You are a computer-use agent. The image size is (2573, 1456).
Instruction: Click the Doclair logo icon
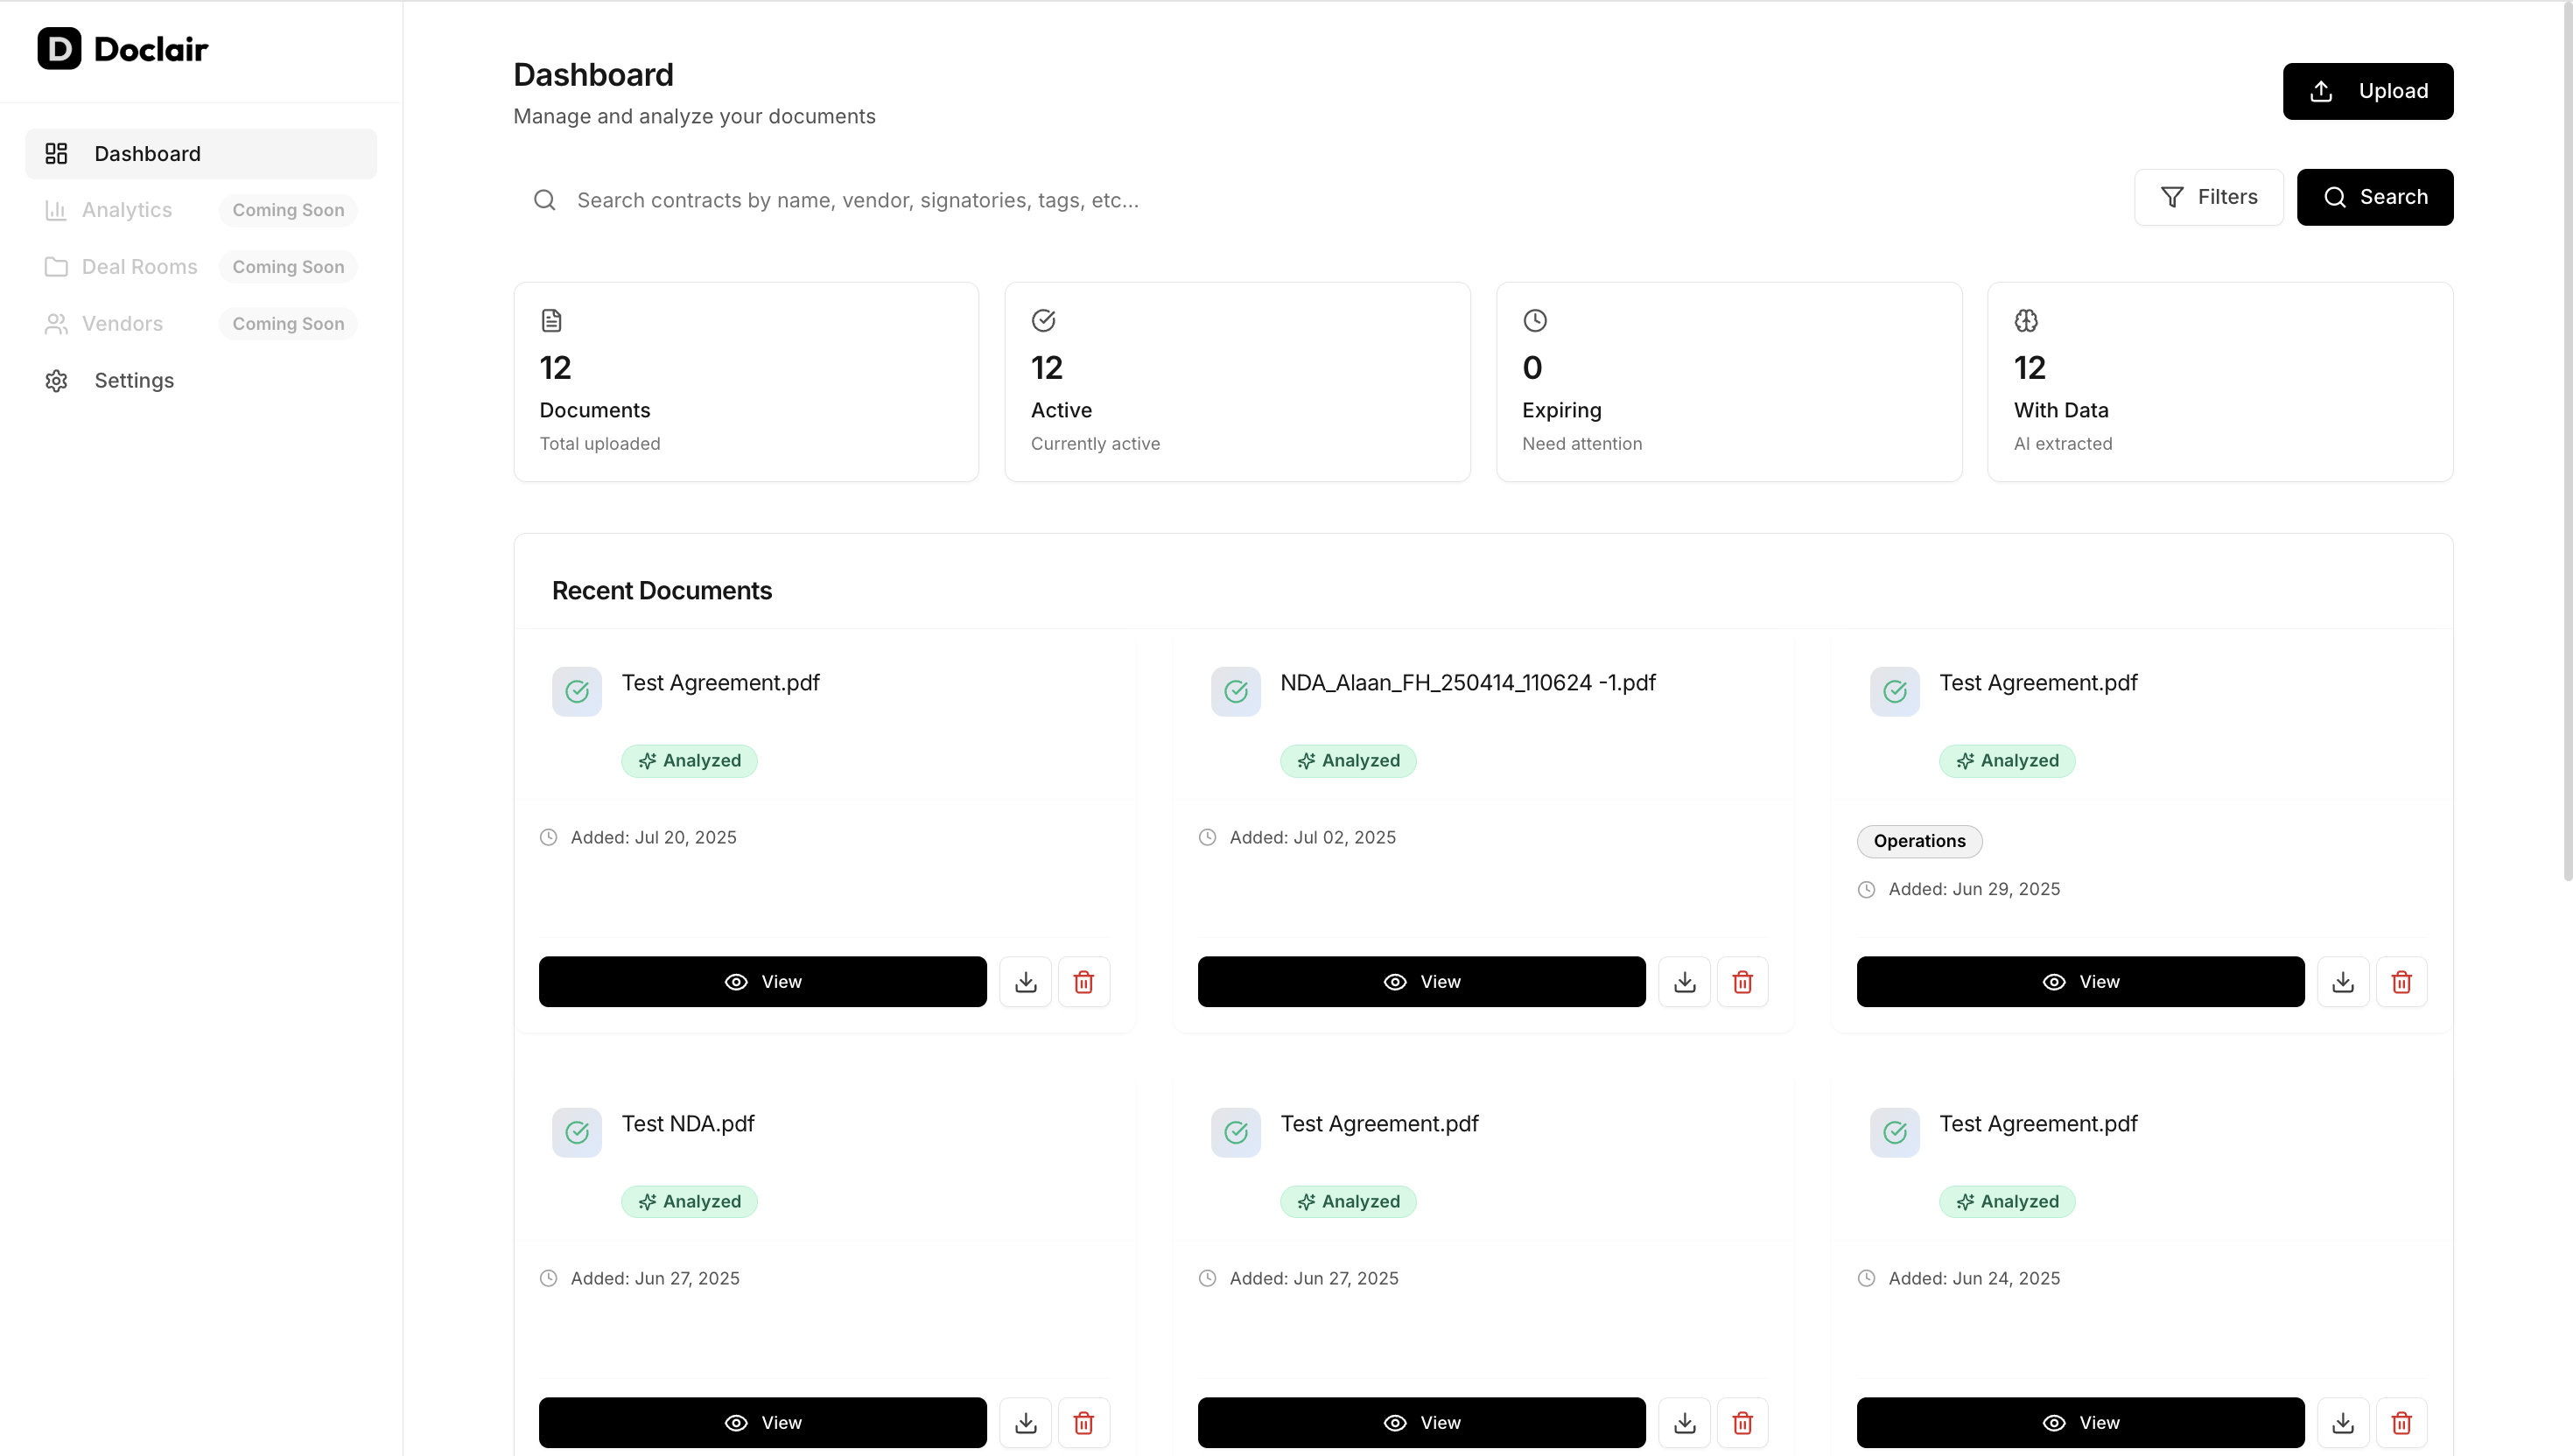click(59, 48)
